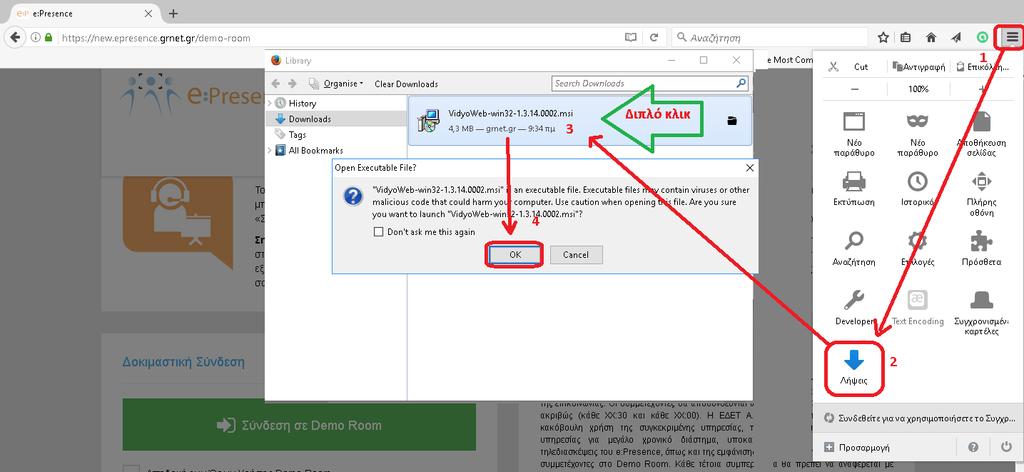Image resolution: width=1024 pixels, height=472 pixels.
Task: Close the e:Presence tab
Action: click(x=148, y=13)
